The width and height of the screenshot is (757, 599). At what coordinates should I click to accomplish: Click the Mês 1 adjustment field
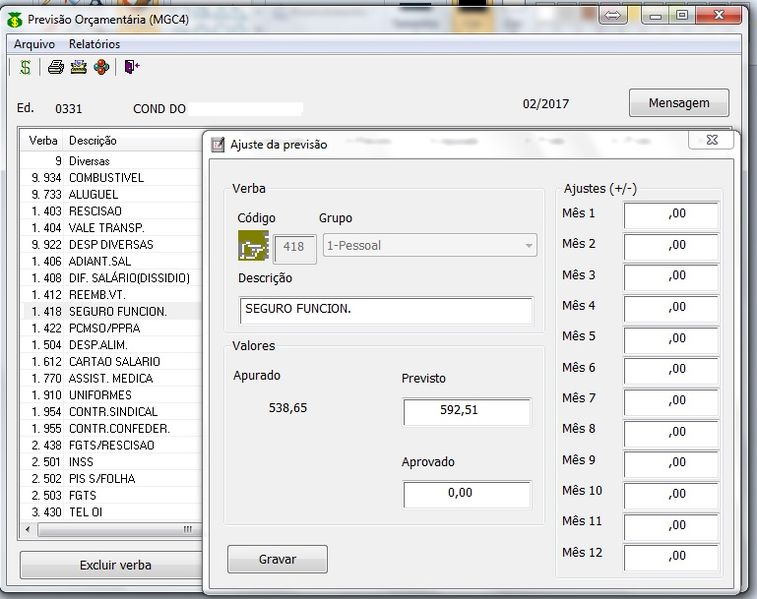671,214
